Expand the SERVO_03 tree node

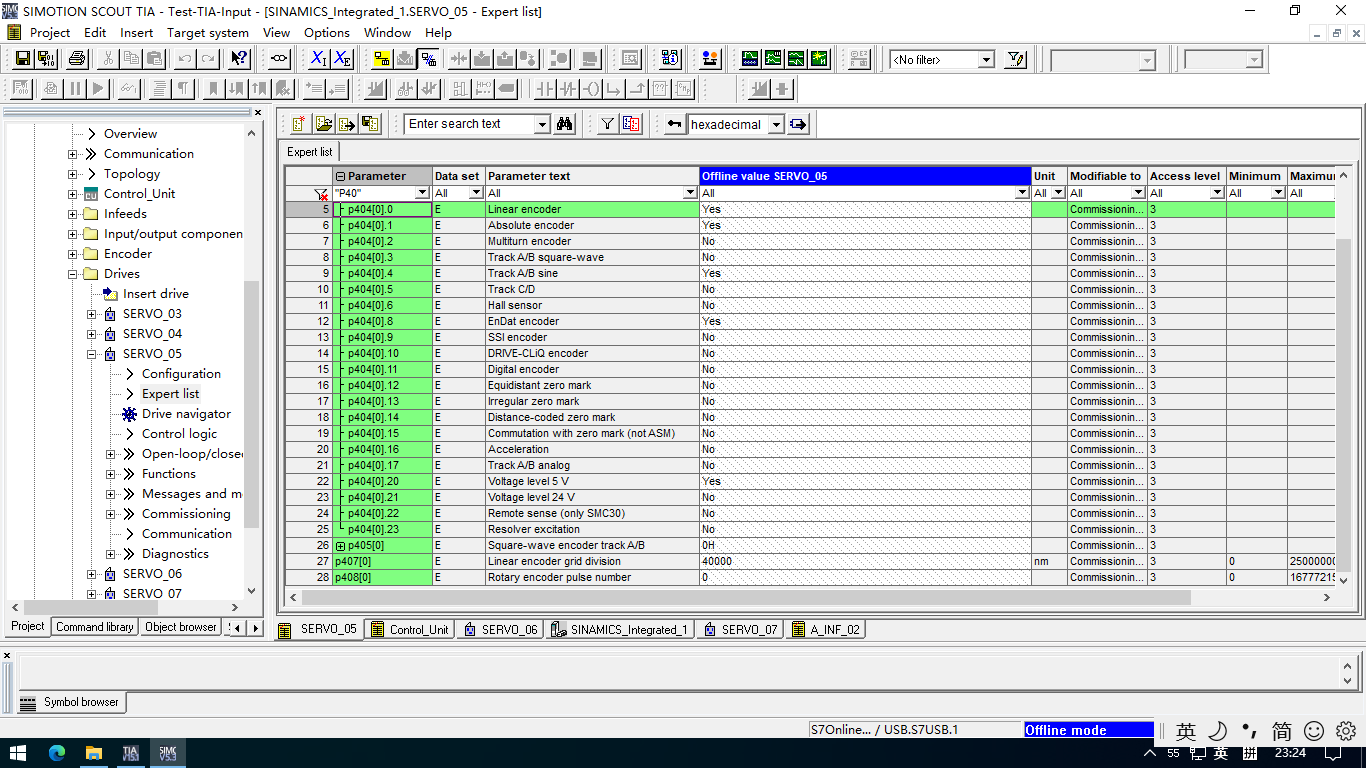point(91,314)
